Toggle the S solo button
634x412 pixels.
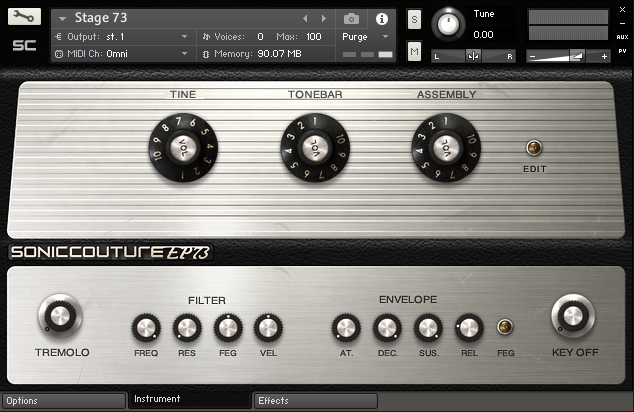tap(414, 19)
